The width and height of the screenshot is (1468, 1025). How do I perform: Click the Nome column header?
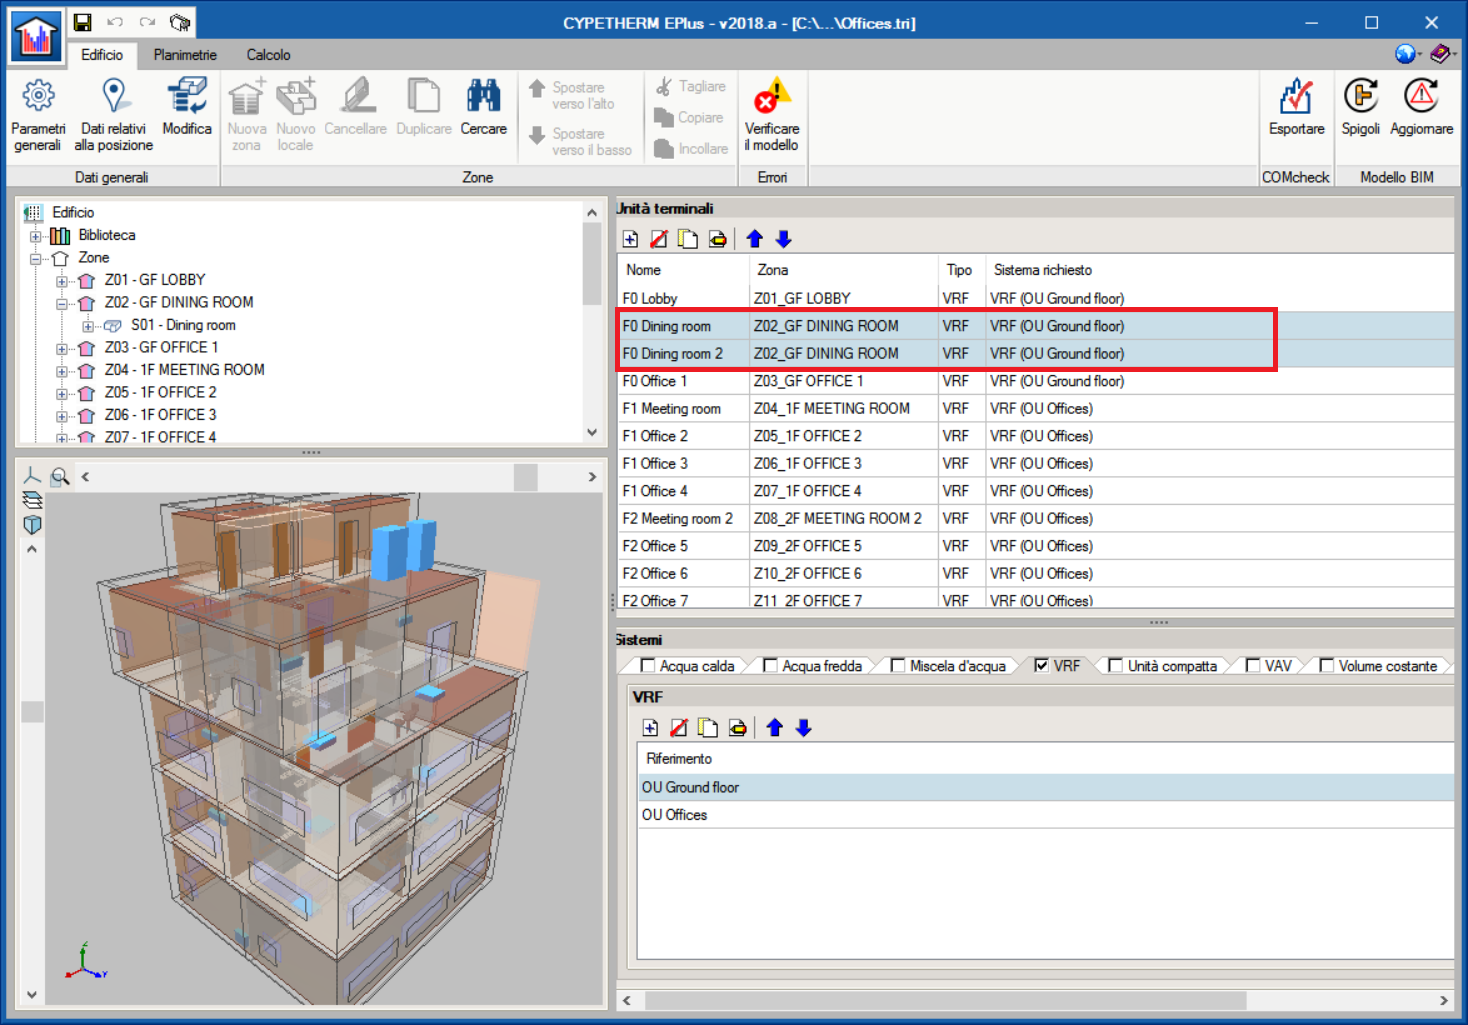pyautogui.click(x=683, y=270)
